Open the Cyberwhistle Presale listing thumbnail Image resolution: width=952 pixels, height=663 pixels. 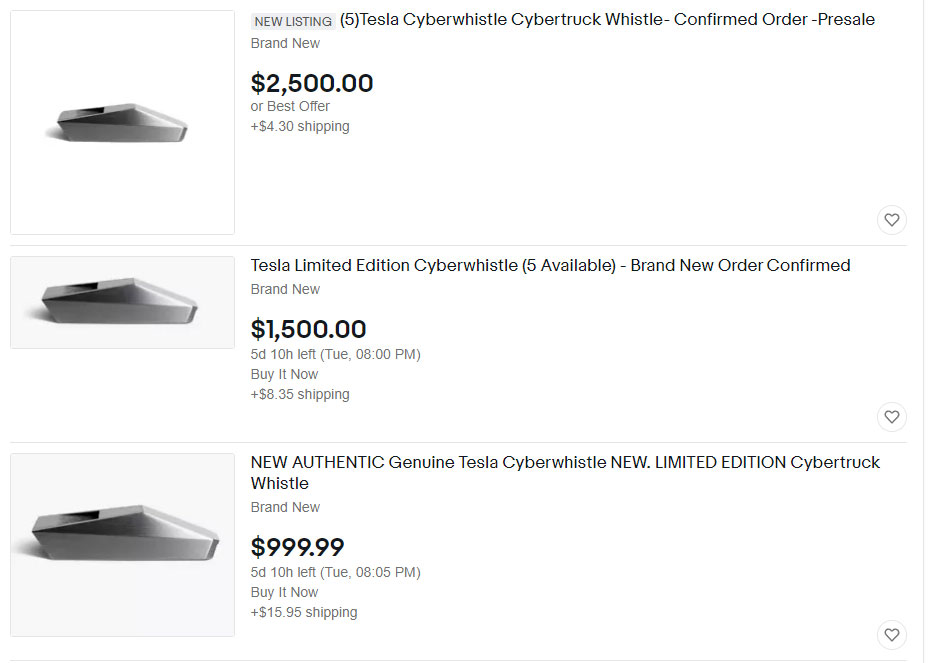[x=122, y=122]
